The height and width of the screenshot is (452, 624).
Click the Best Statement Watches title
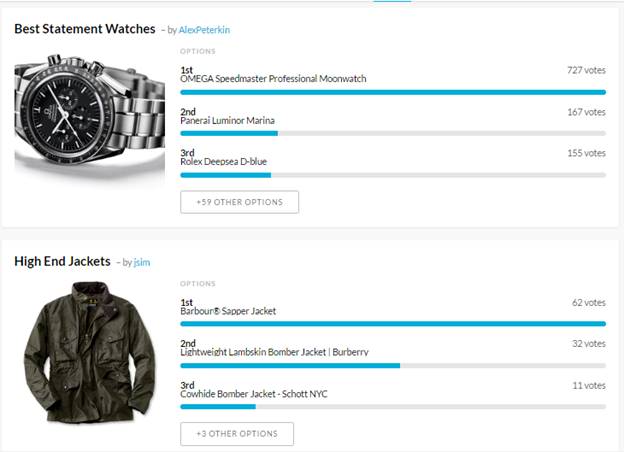[85, 29]
